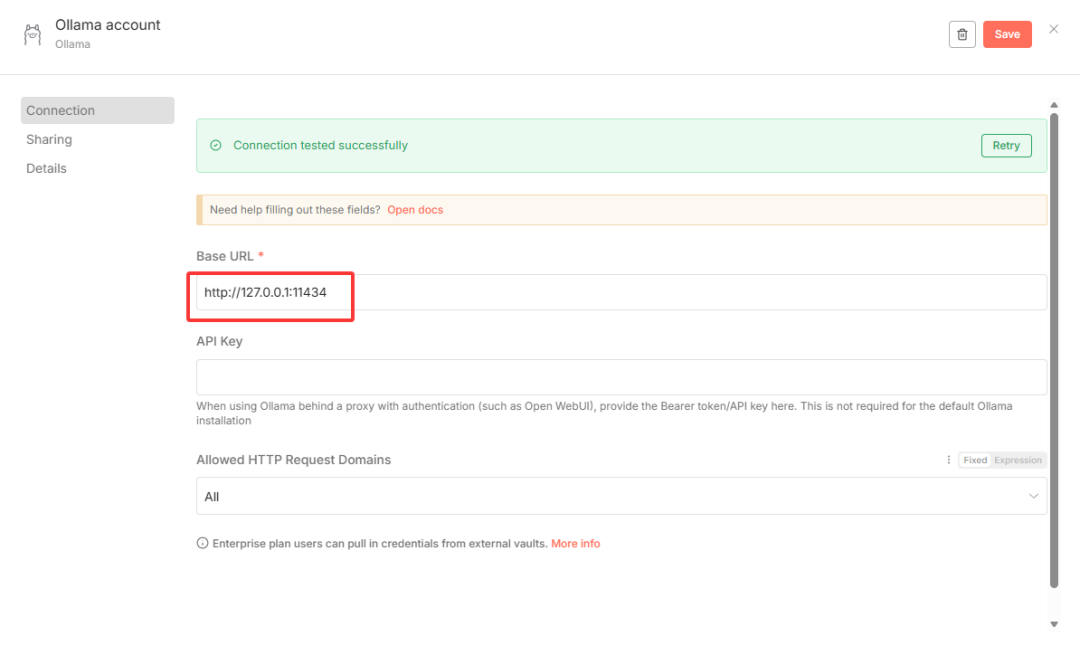
Task: Click the enterprise info circle icon
Action: pyautogui.click(x=202, y=543)
